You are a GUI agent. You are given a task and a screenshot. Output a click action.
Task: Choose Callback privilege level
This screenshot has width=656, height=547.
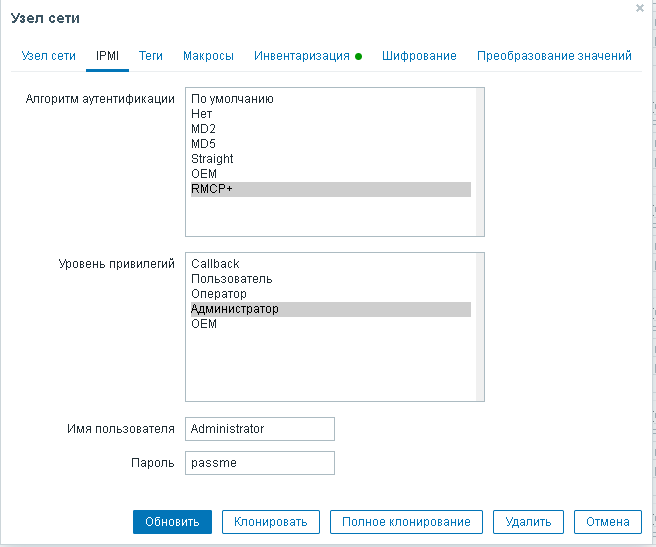(215, 264)
